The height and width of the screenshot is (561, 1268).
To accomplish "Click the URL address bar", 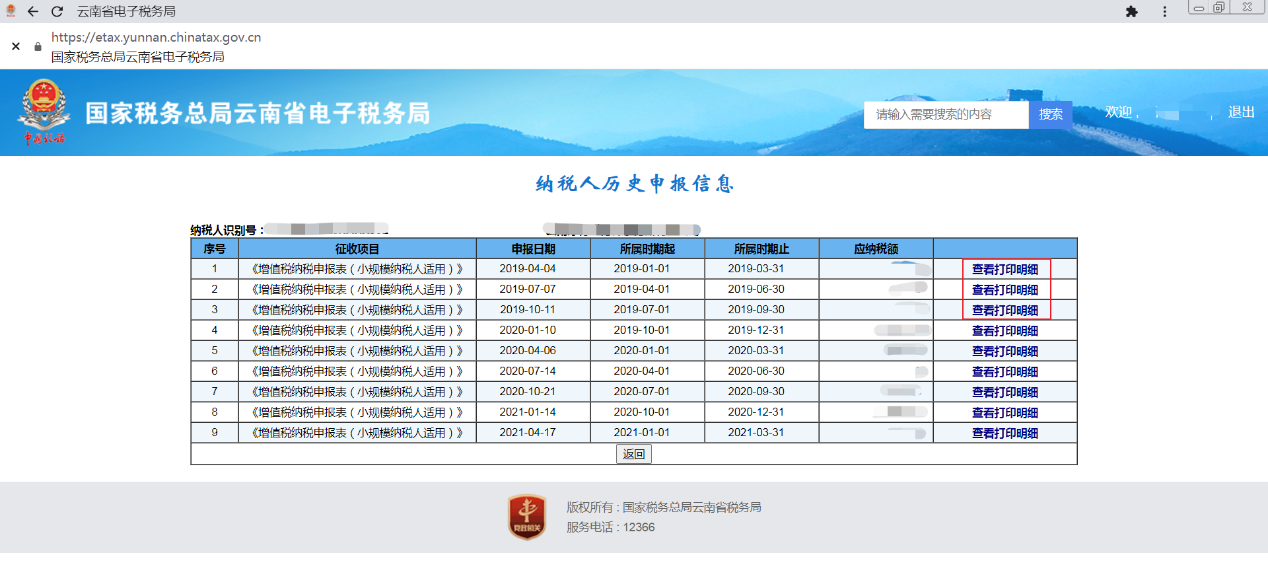I will [155, 38].
